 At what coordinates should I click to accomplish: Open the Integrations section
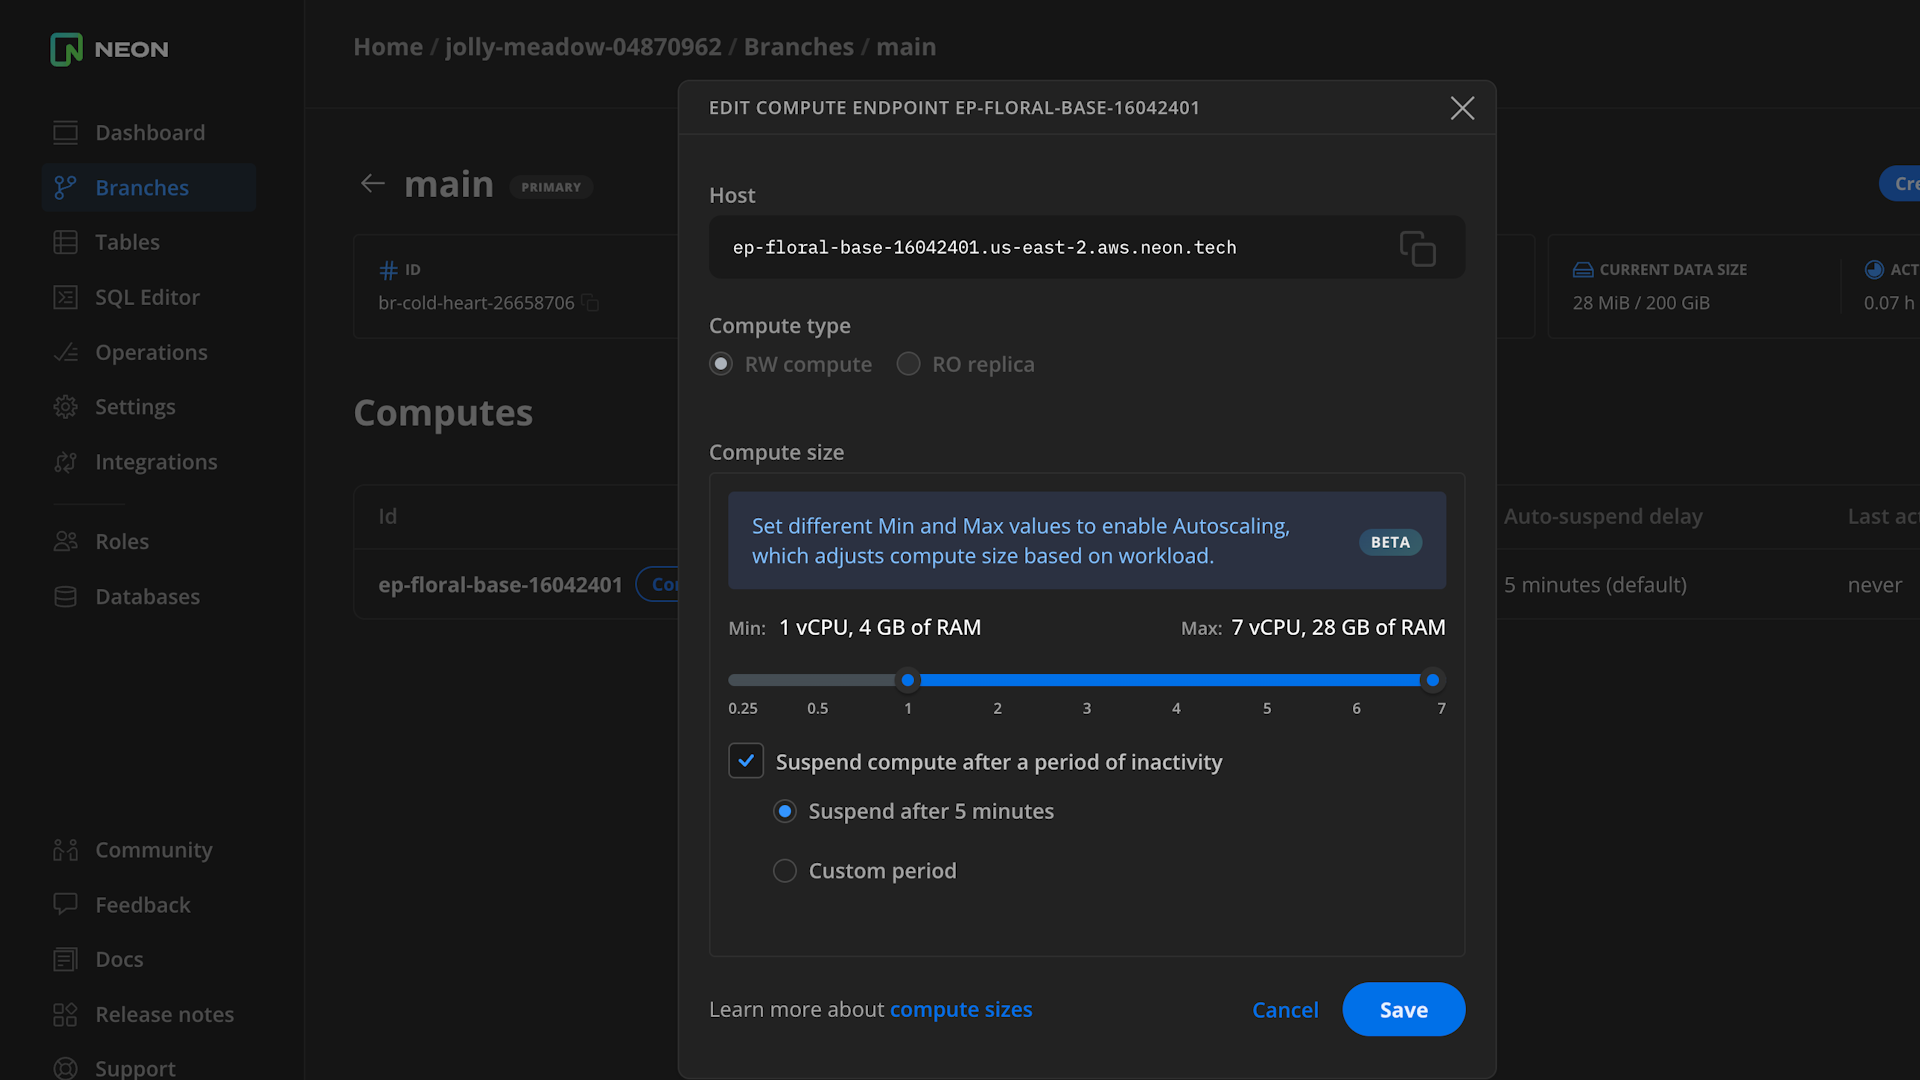pos(156,462)
